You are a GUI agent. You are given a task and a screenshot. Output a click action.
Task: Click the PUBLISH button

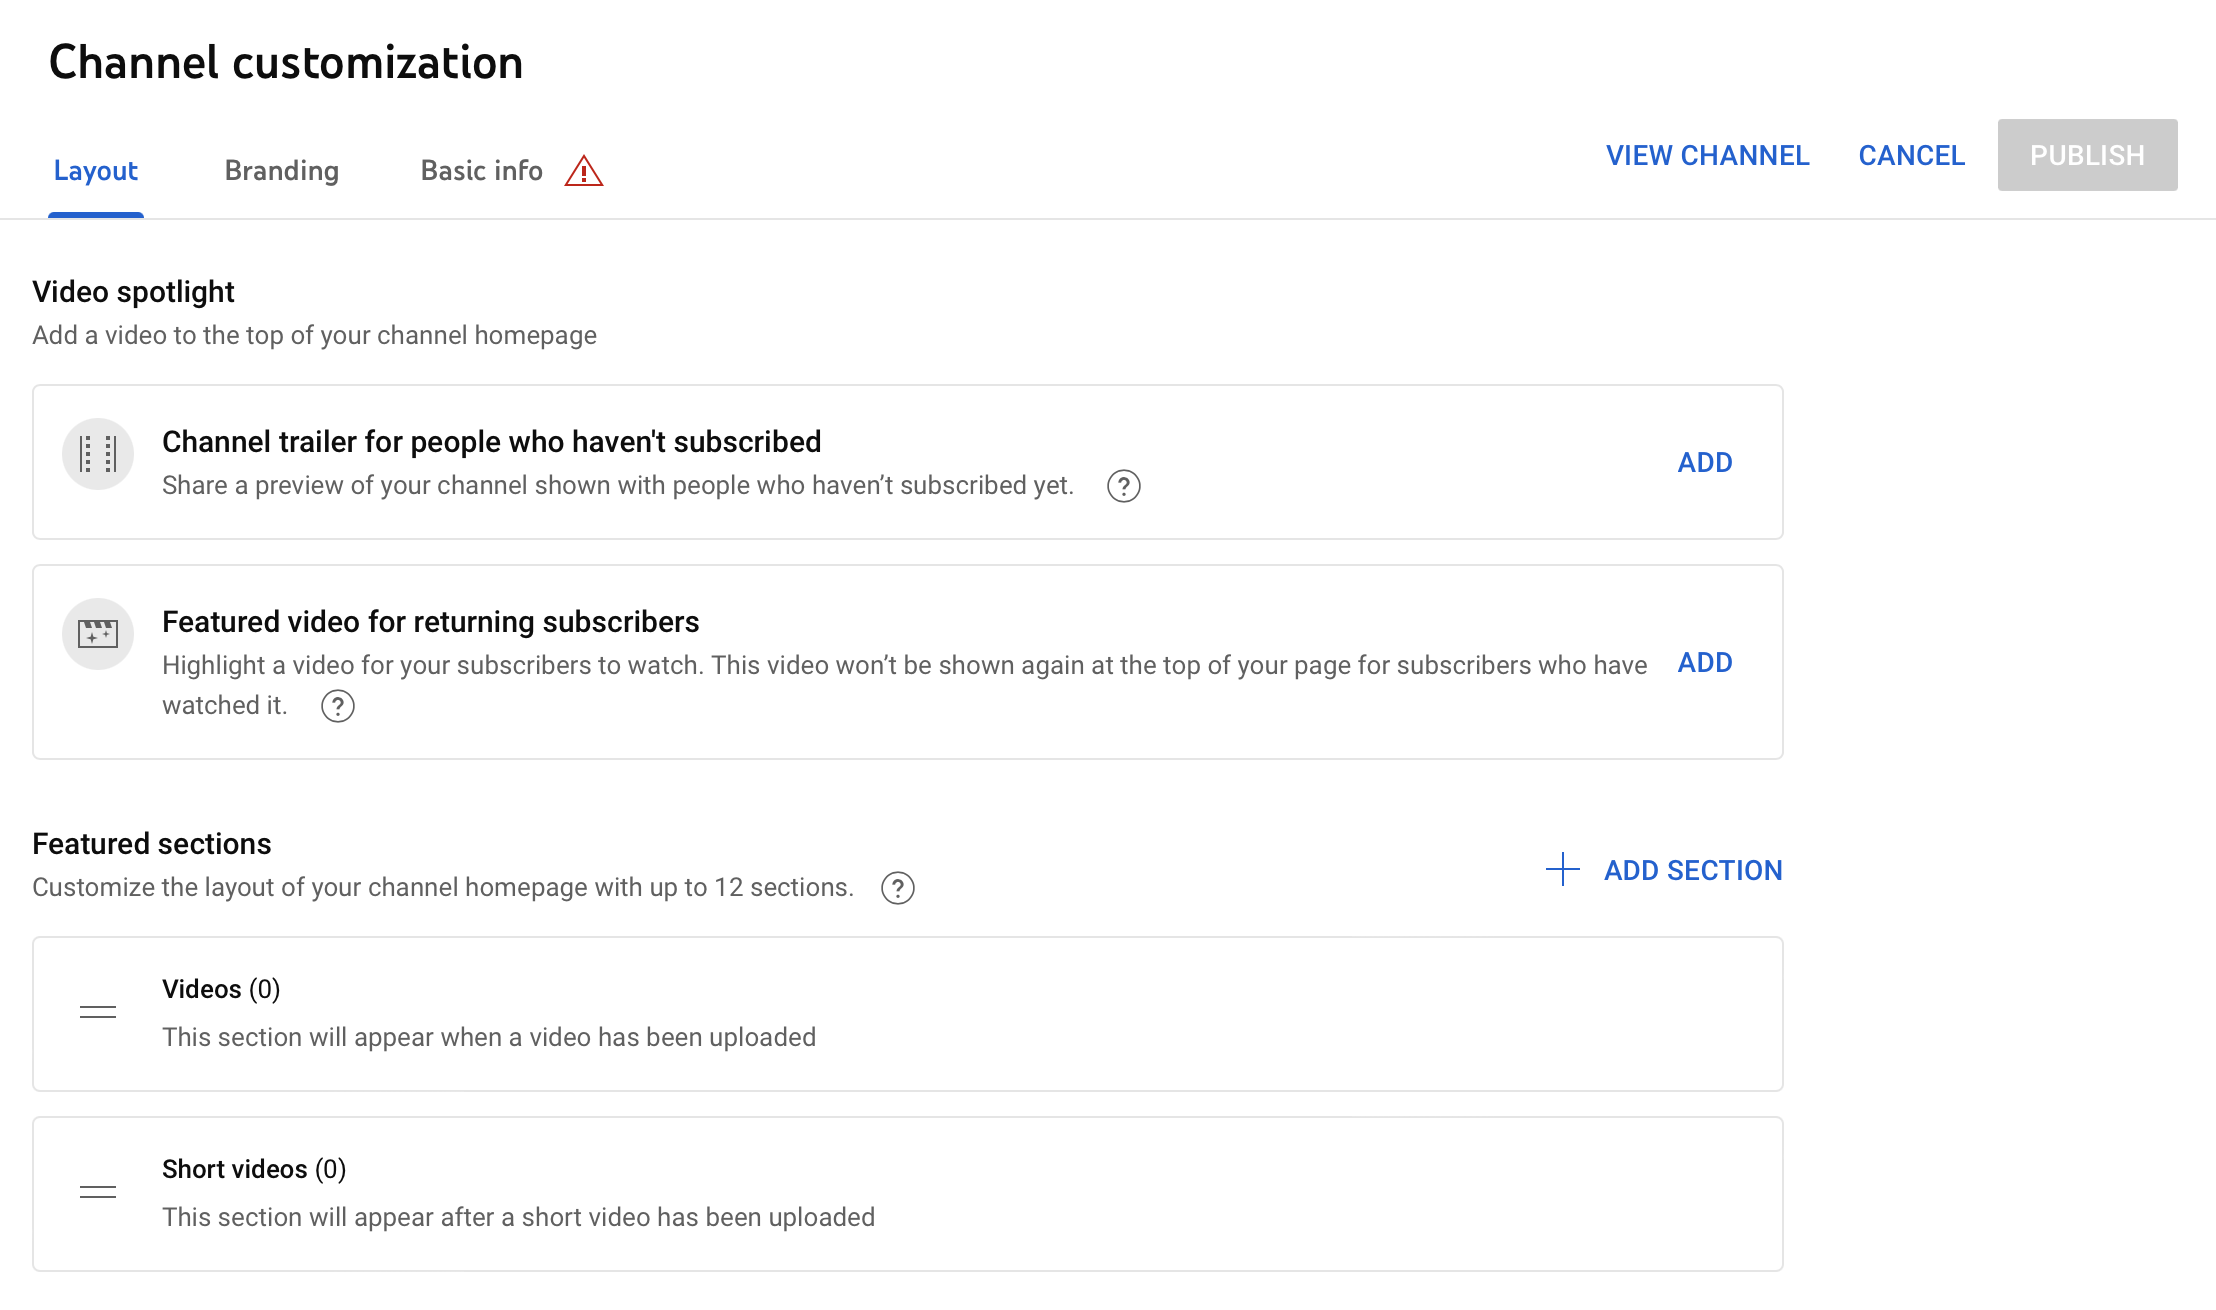coord(2088,155)
